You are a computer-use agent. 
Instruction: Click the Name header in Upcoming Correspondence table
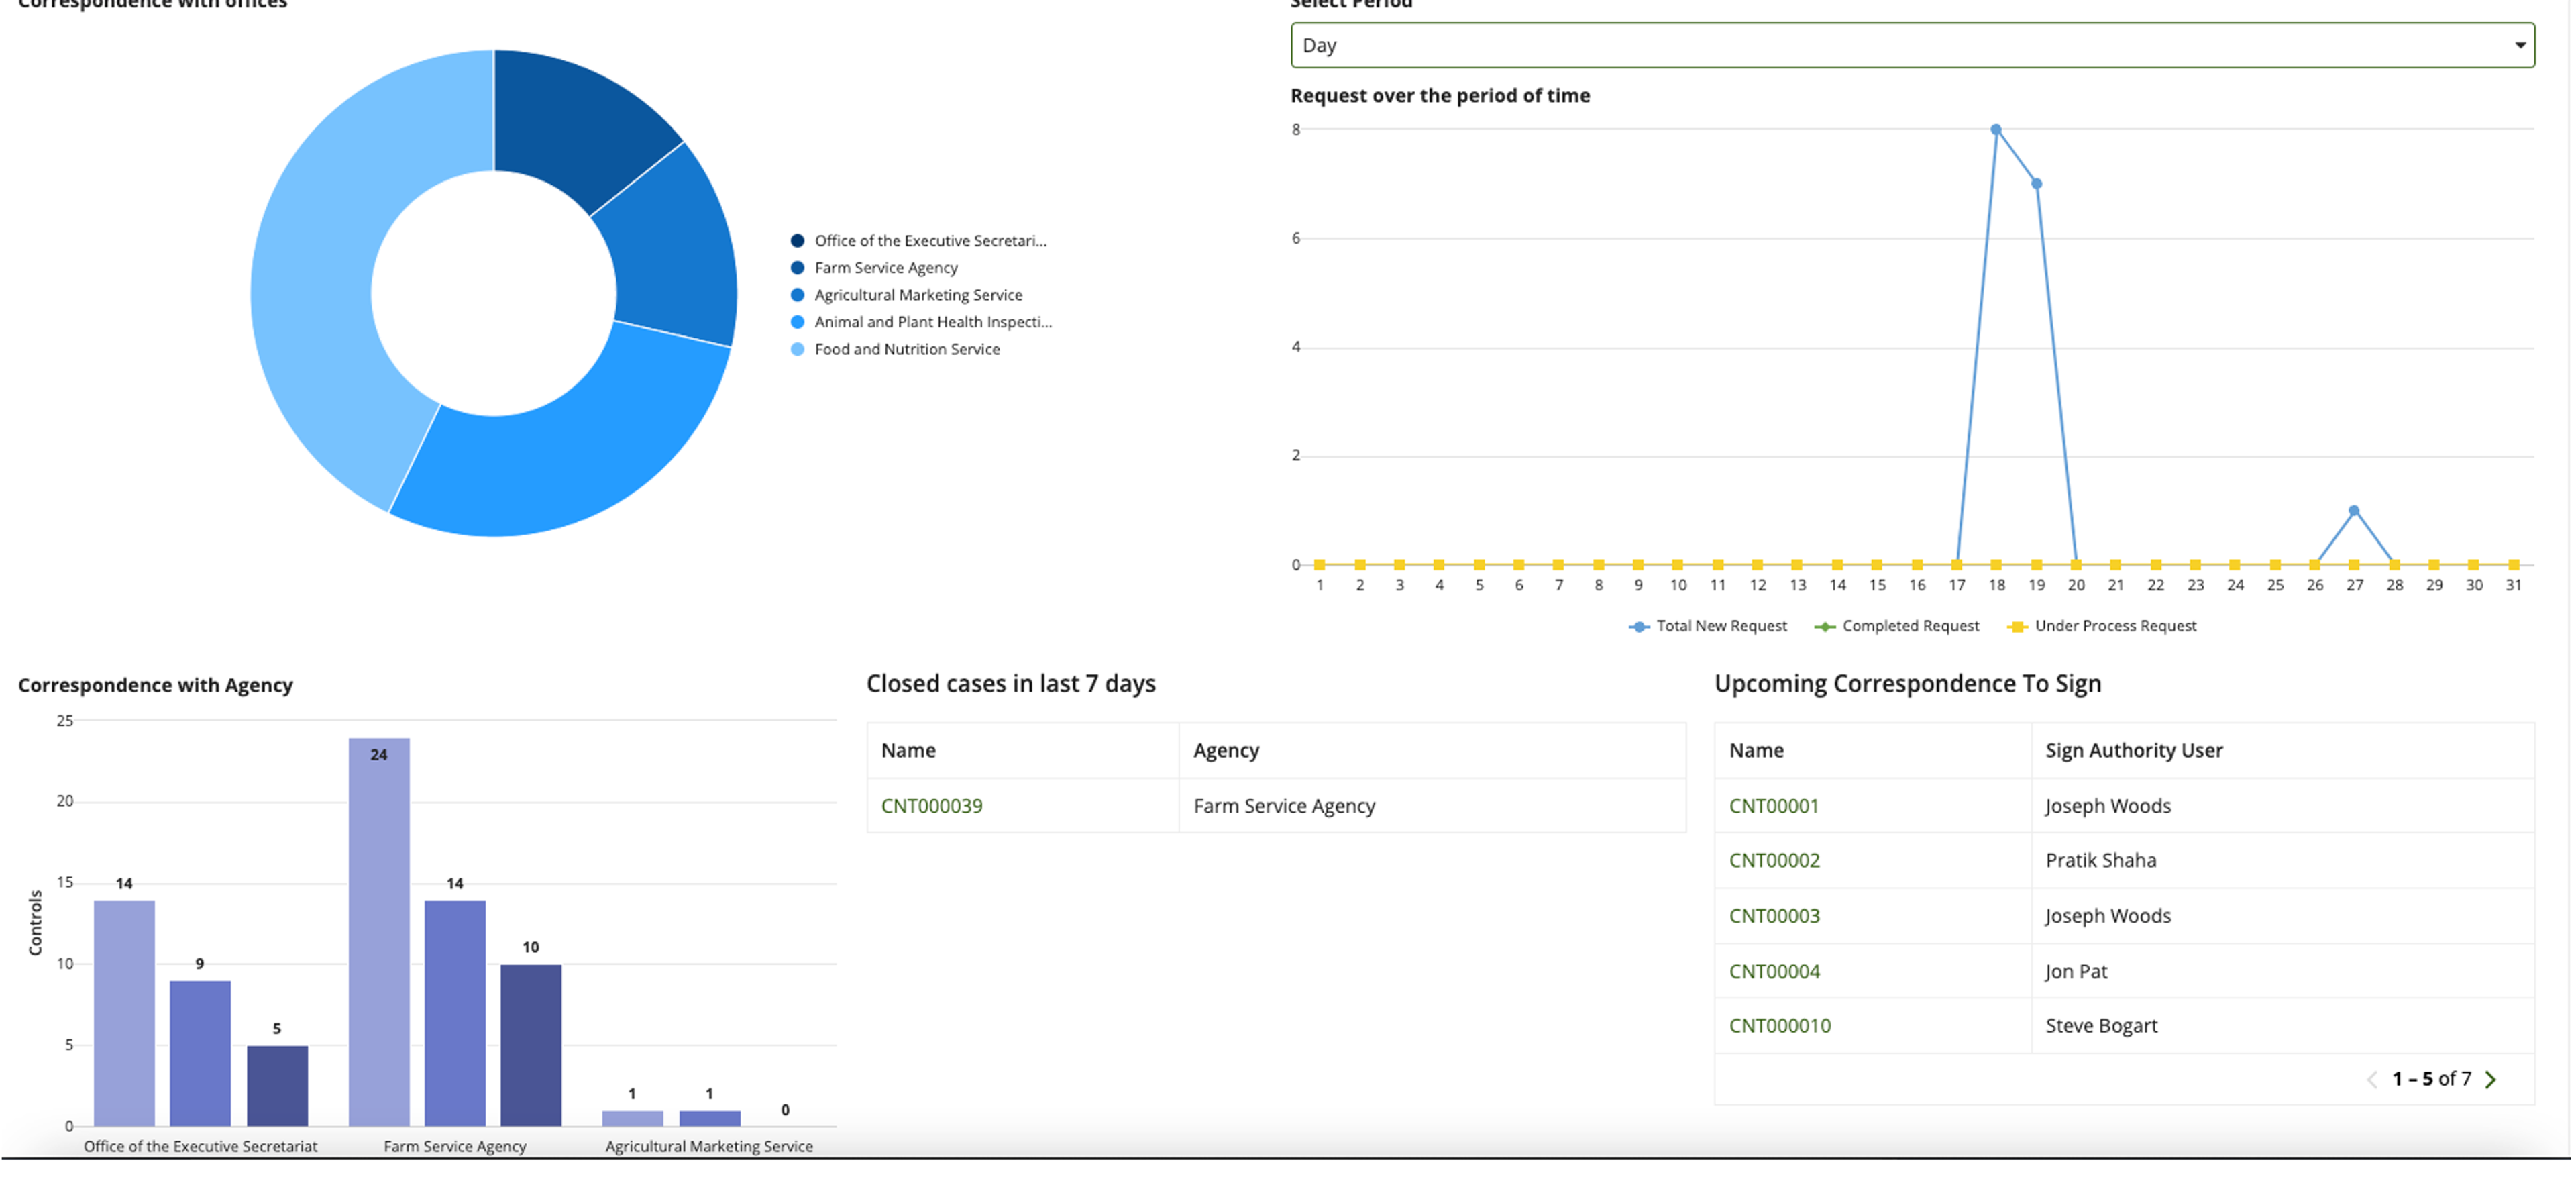pyautogui.click(x=1756, y=751)
